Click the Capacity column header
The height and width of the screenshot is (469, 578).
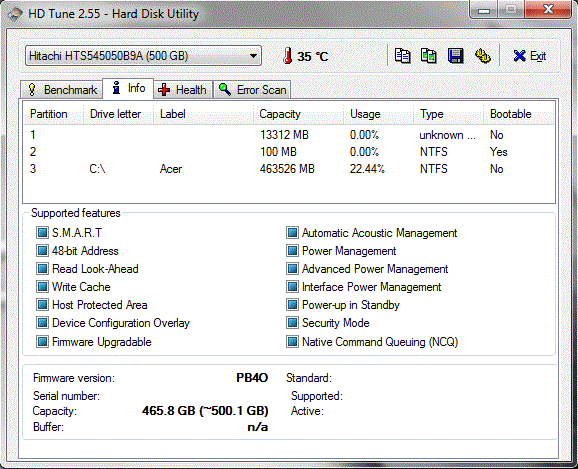click(x=299, y=114)
